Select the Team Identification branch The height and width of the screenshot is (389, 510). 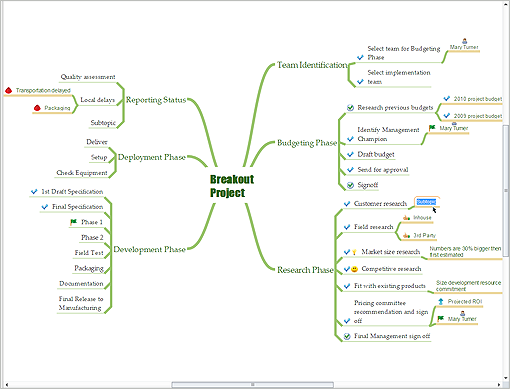(x=312, y=65)
